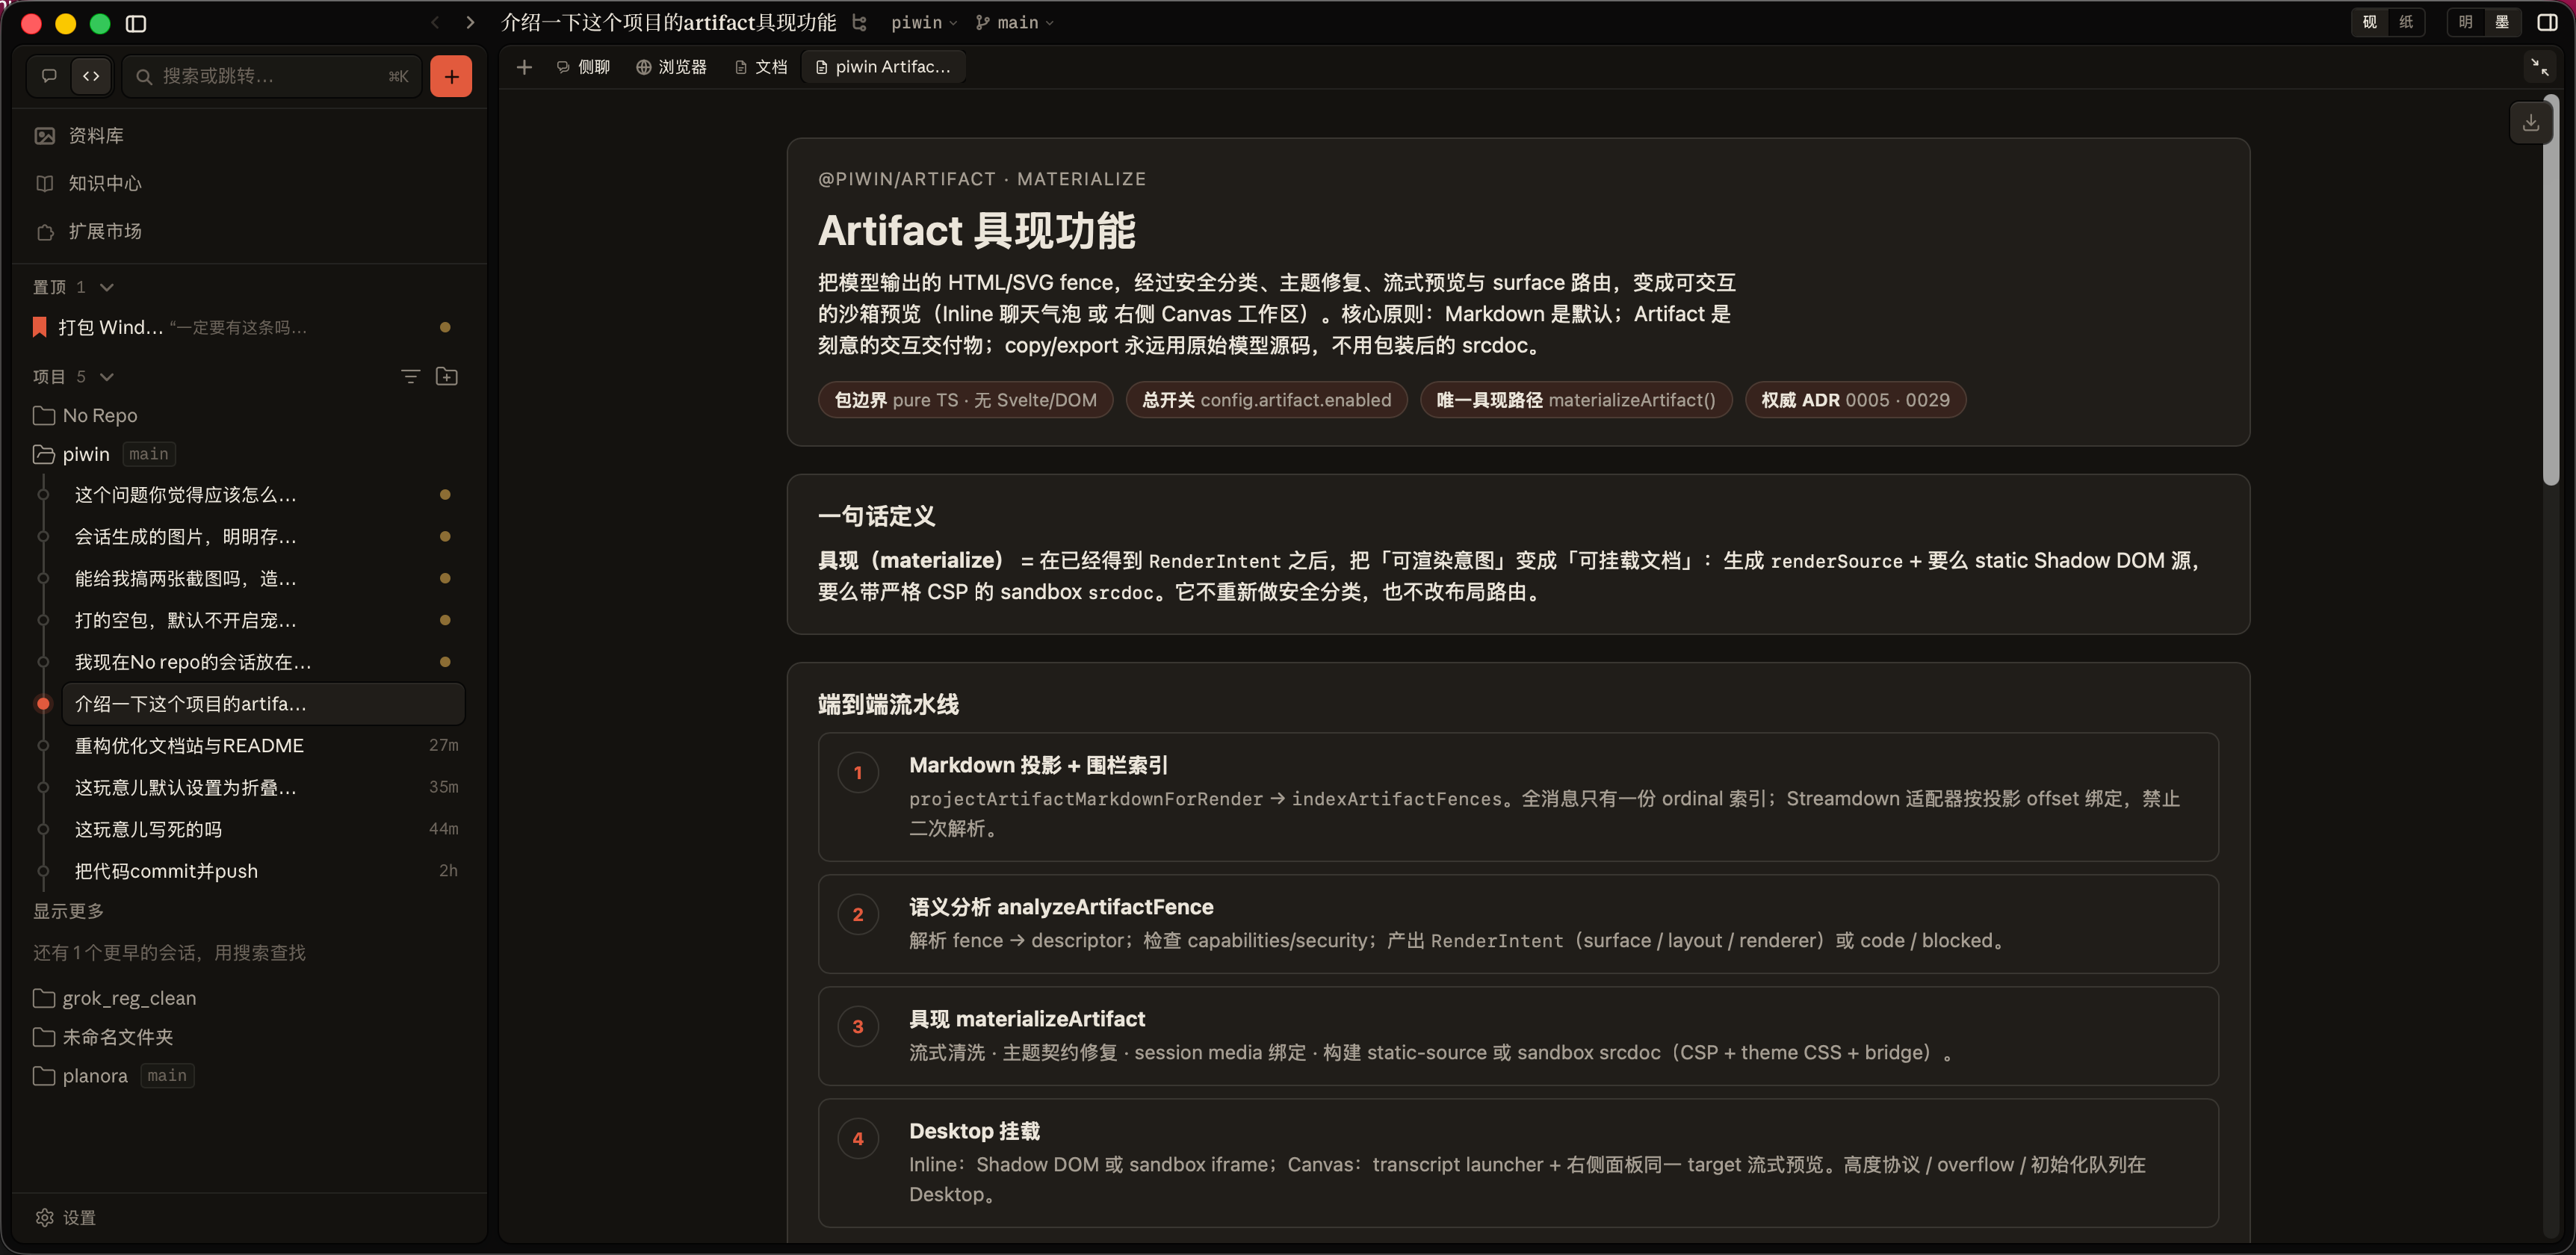2576x1255 pixels.
Task: Click step 2 语义分析 analyzeArtifactFence card
Action: 1518,924
